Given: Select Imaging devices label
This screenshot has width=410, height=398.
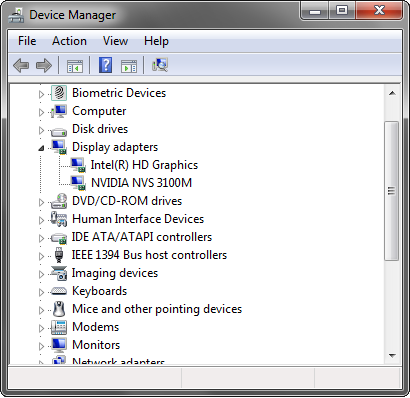Looking at the screenshot, I should click(115, 273).
